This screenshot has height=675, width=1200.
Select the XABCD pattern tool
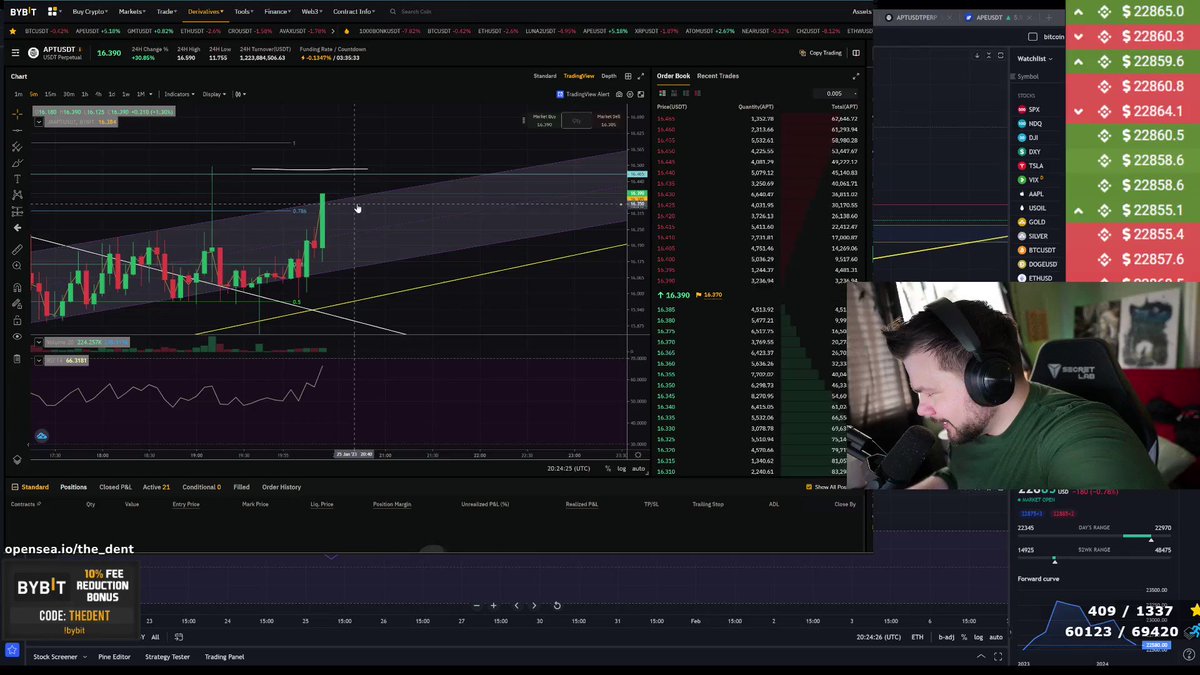(17, 195)
